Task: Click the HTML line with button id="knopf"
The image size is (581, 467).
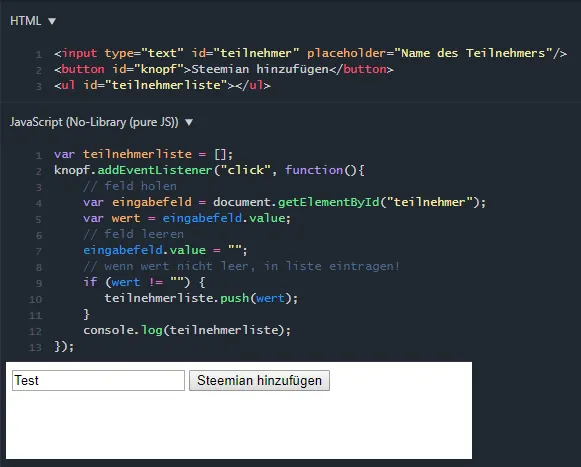Action: click(x=224, y=69)
